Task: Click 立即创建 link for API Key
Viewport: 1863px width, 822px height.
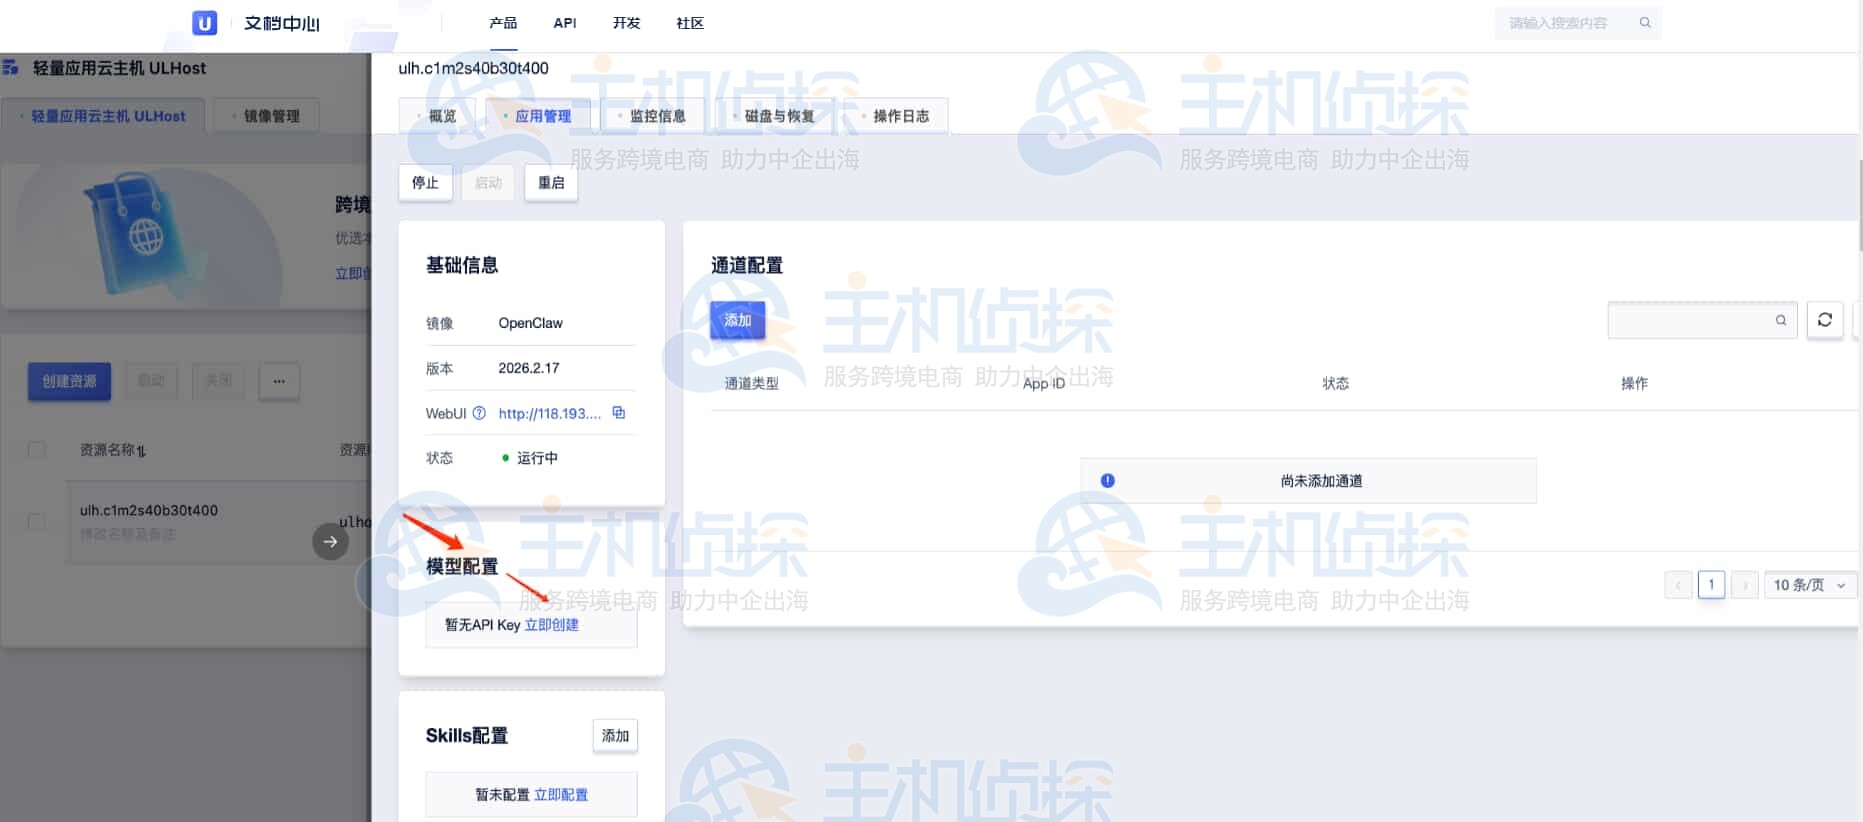Action: pos(551,625)
